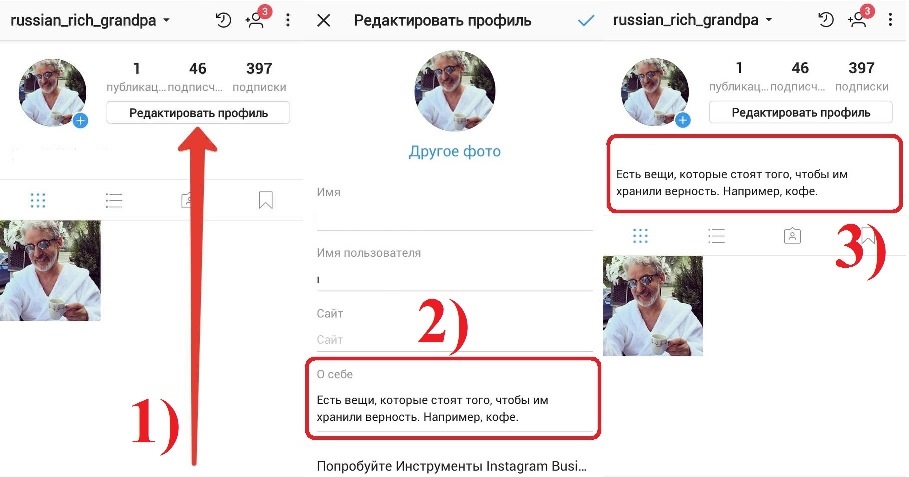
Task: Open Попробуйте Инструменты Instagram Business link
Action: [x=452, y=466]
